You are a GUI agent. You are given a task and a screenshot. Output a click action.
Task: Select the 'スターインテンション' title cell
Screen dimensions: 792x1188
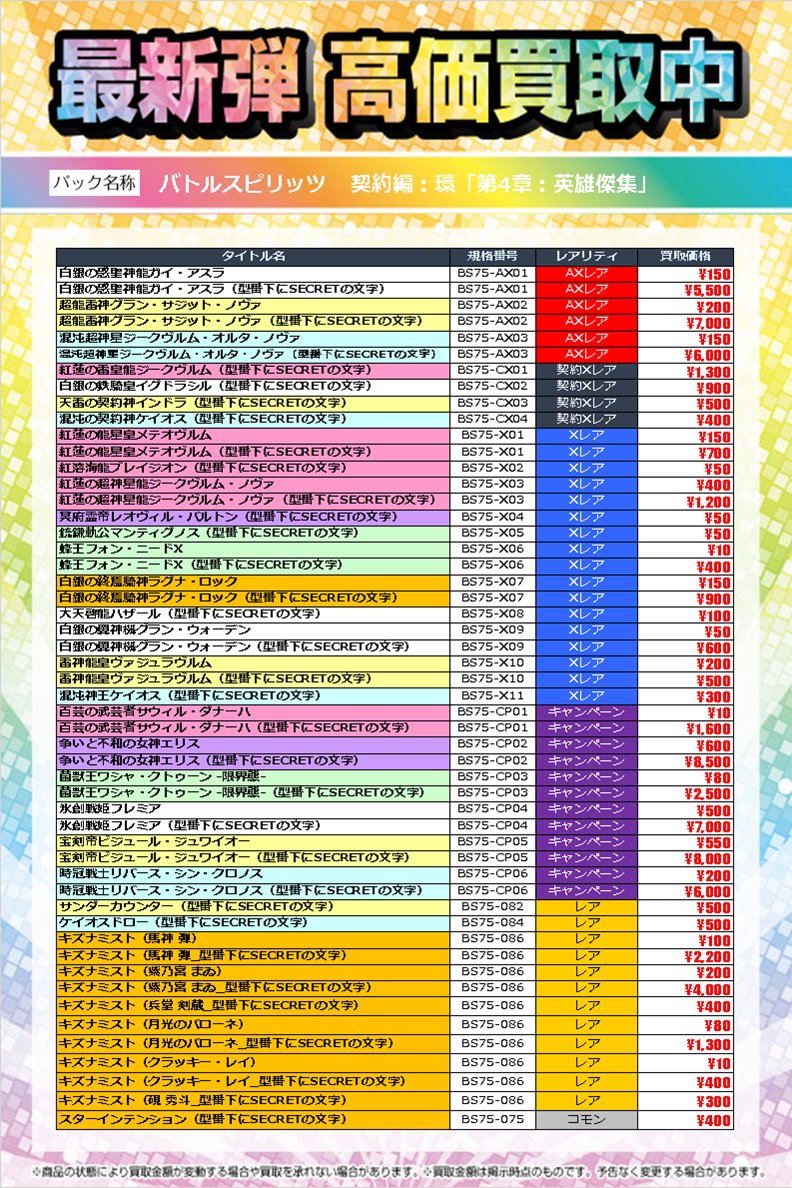pyautogui.click(x=252, y=1120)
